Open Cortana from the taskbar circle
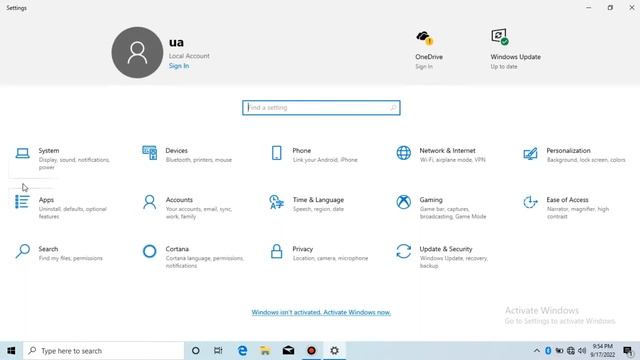Screen dimensions: 640x360 click(196, 351)
